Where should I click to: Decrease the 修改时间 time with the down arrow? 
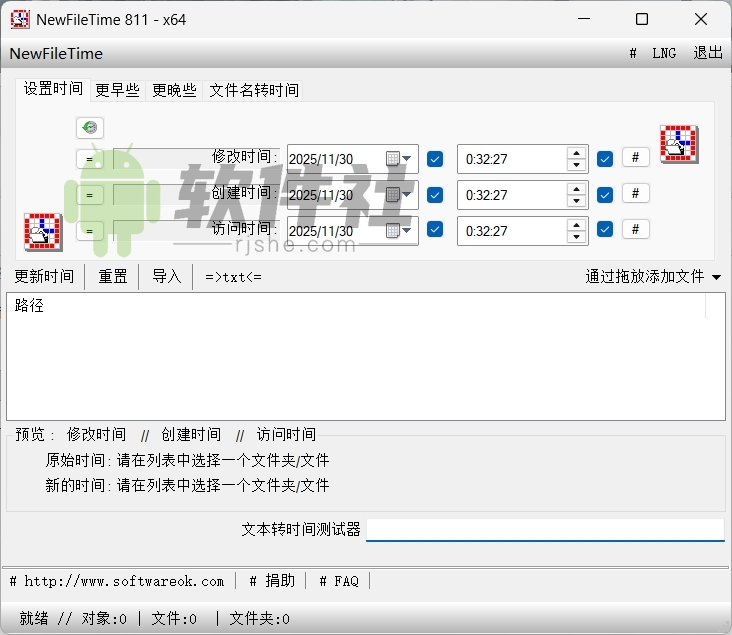(577, 165)
